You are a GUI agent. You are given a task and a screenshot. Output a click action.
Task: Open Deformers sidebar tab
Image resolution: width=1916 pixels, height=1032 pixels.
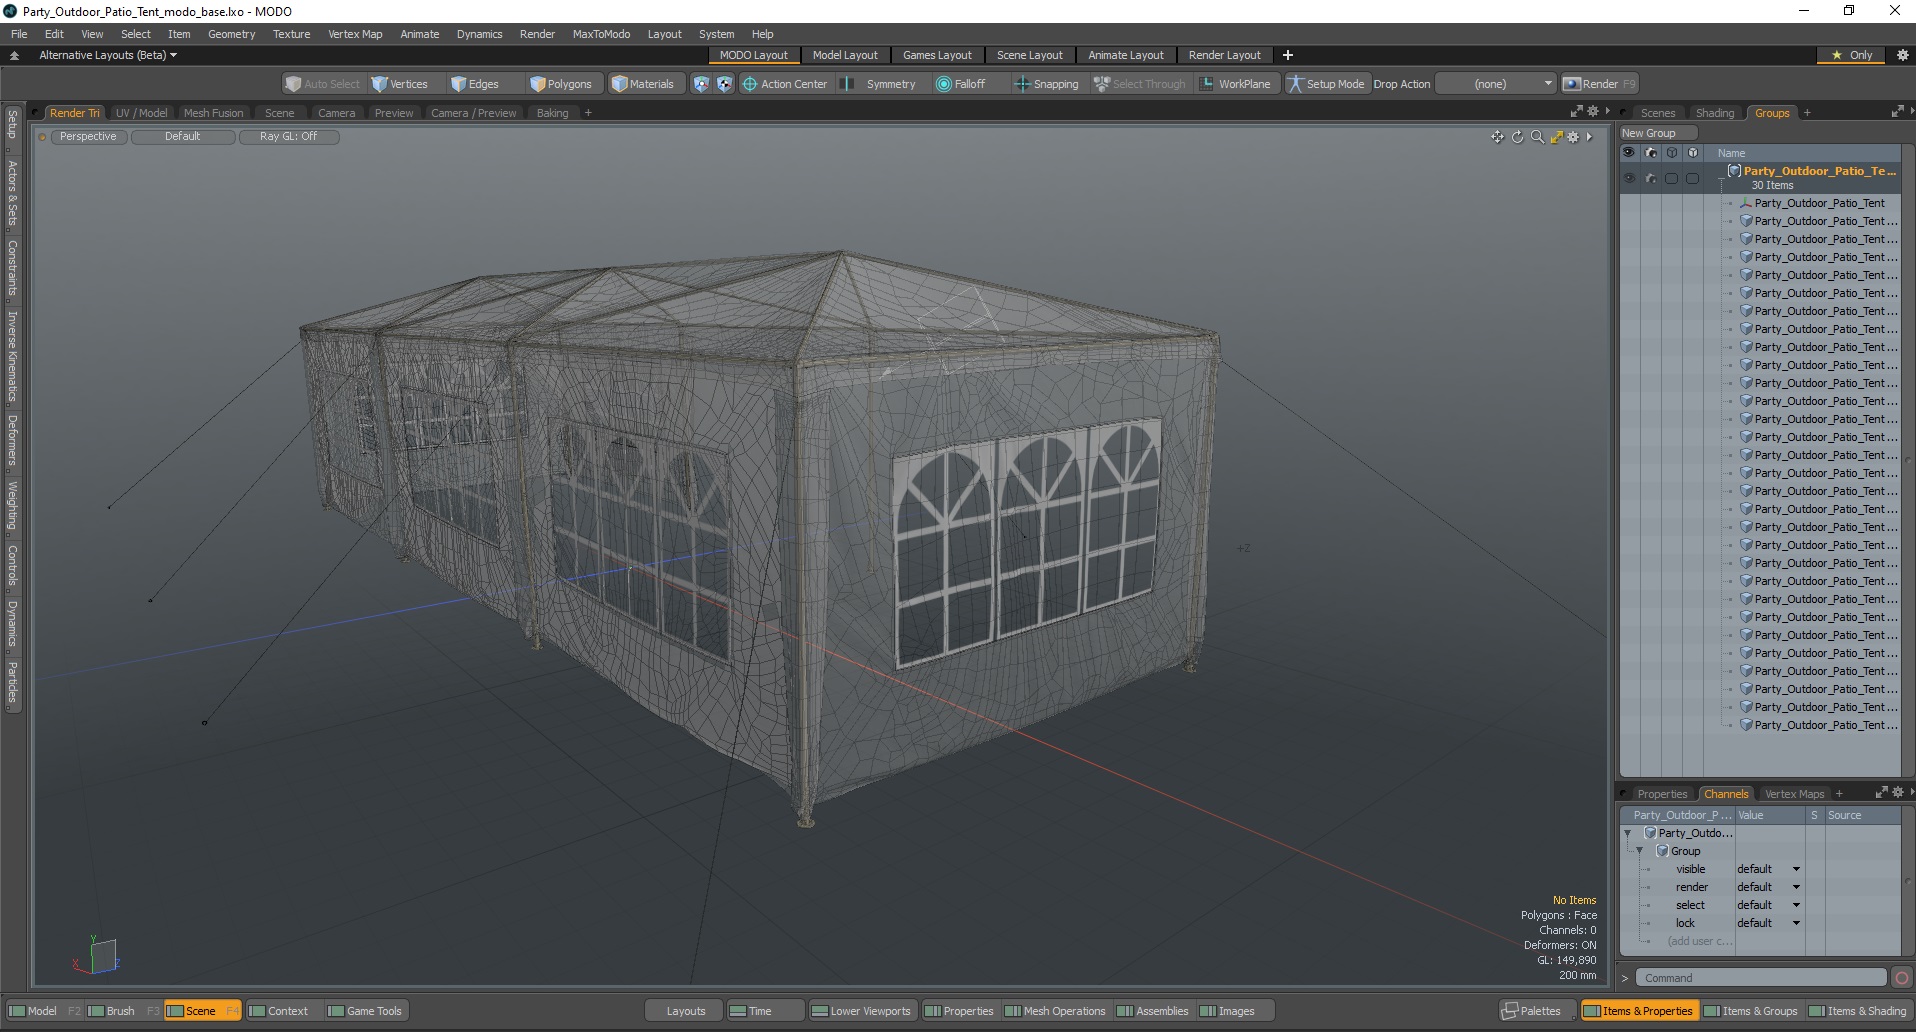point(12,441)
